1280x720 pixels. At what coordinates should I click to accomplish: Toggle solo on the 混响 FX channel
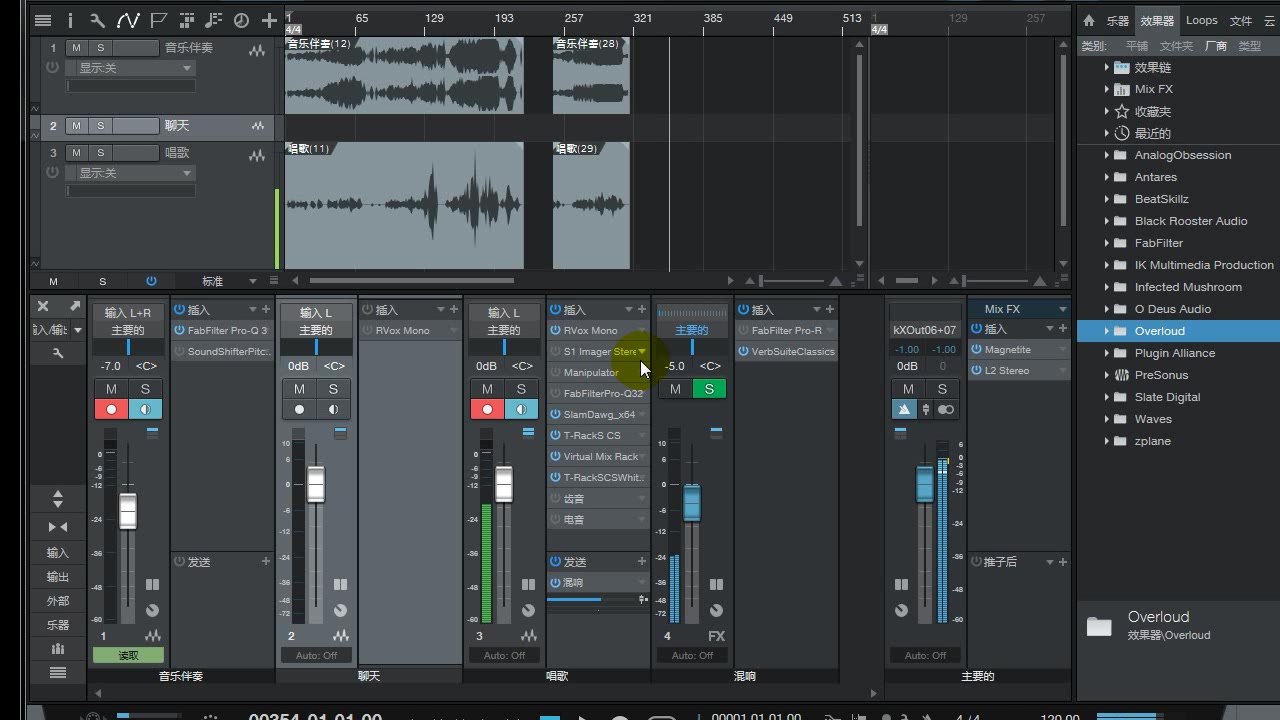(709, 389)
